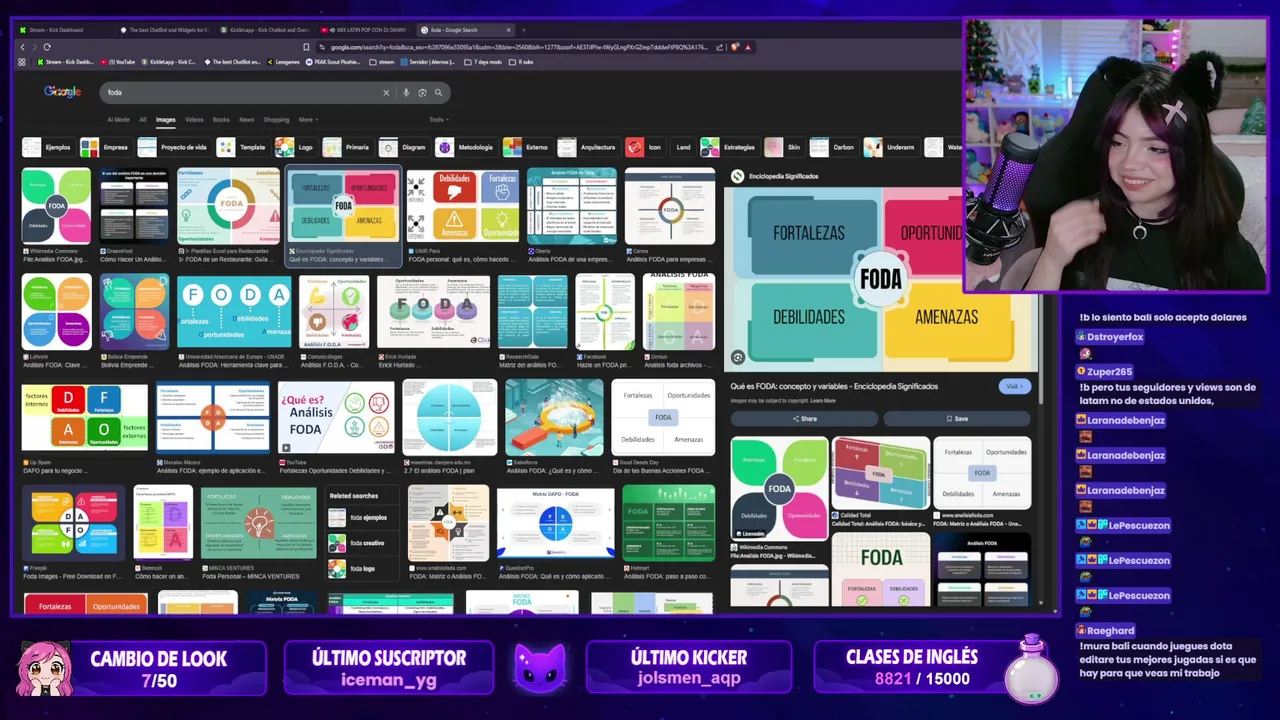Viewport: 1280px width, 720px height.
Task: Open Lessgames bookmark
Action: pos(283,62)
